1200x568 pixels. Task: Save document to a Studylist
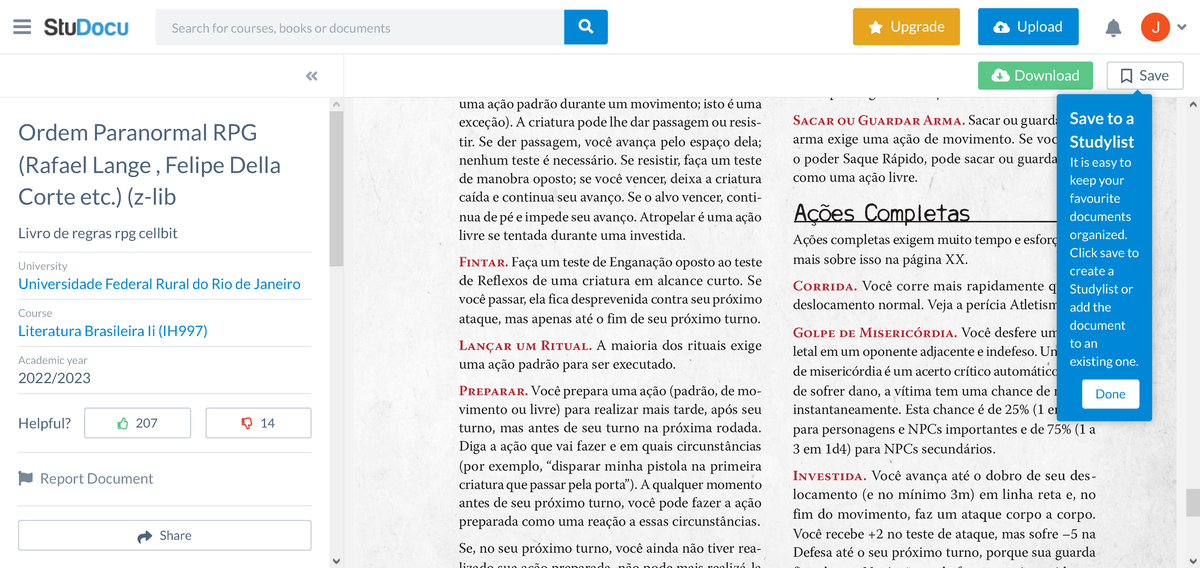coord(1145,75)
